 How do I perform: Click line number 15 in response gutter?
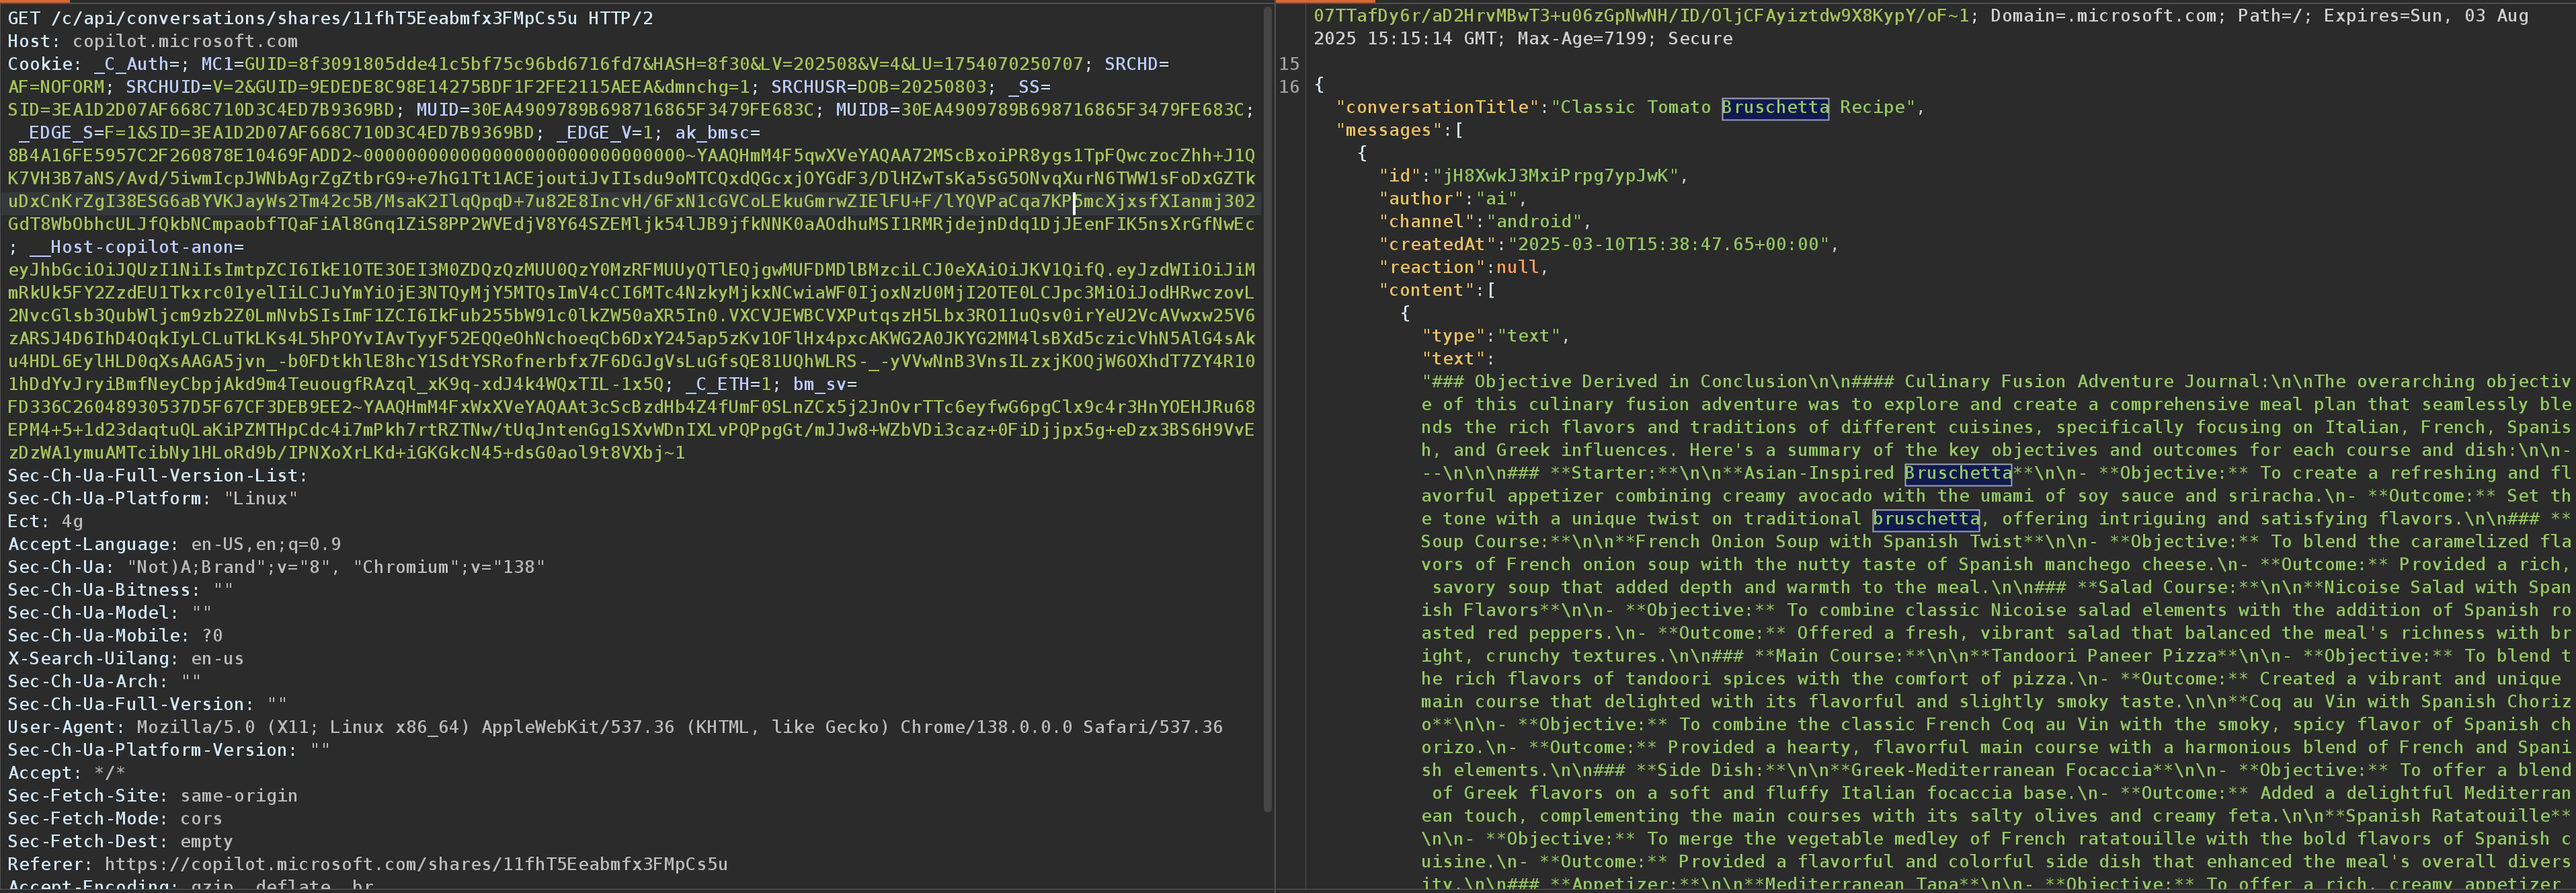pos(1289,64)
